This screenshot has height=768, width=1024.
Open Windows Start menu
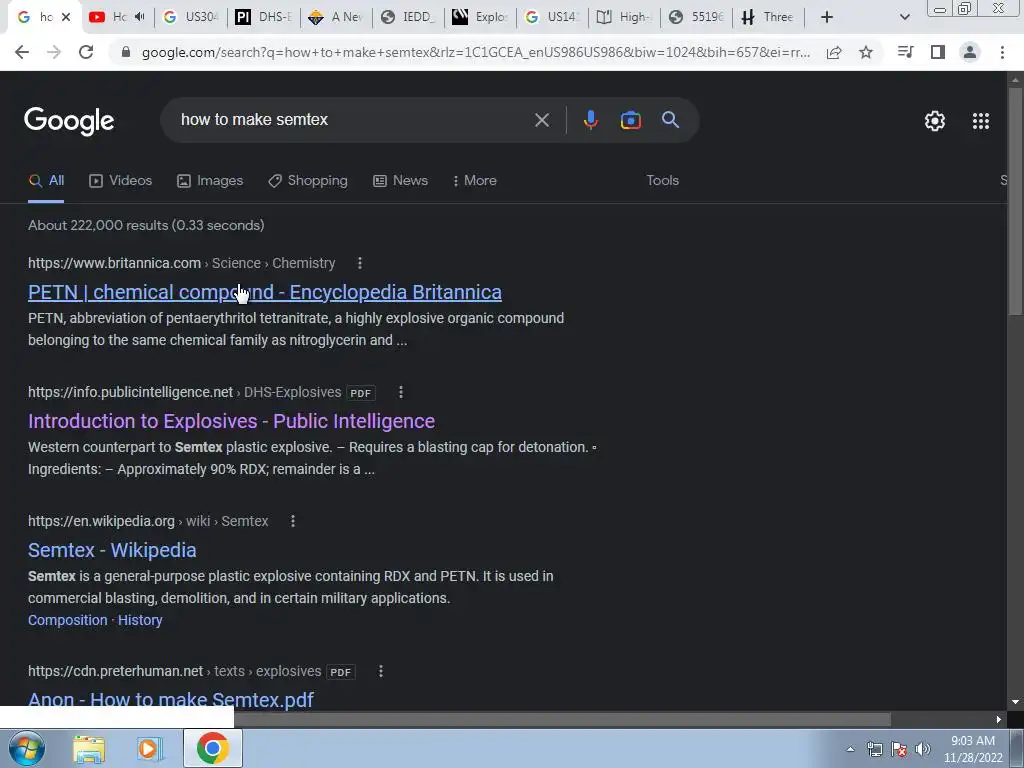point(27,748)
